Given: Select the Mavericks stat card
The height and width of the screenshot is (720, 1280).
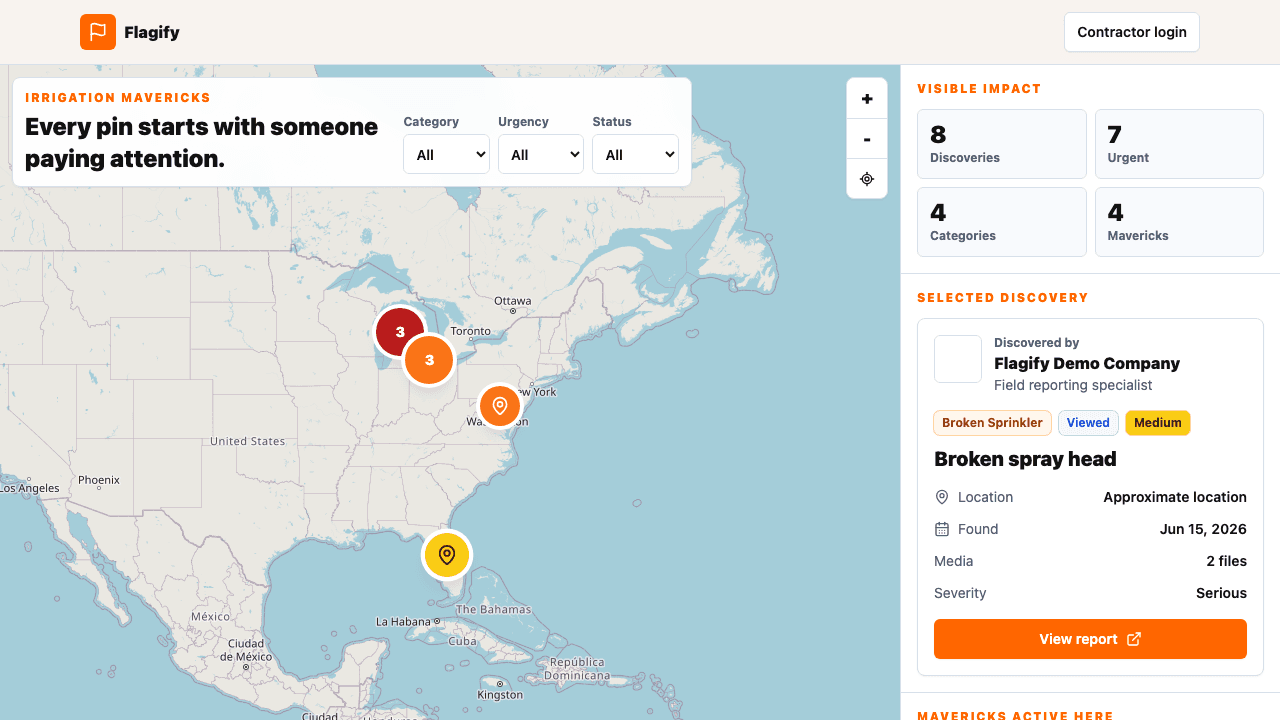Looking at the screenshot, I should point(1179,222).
